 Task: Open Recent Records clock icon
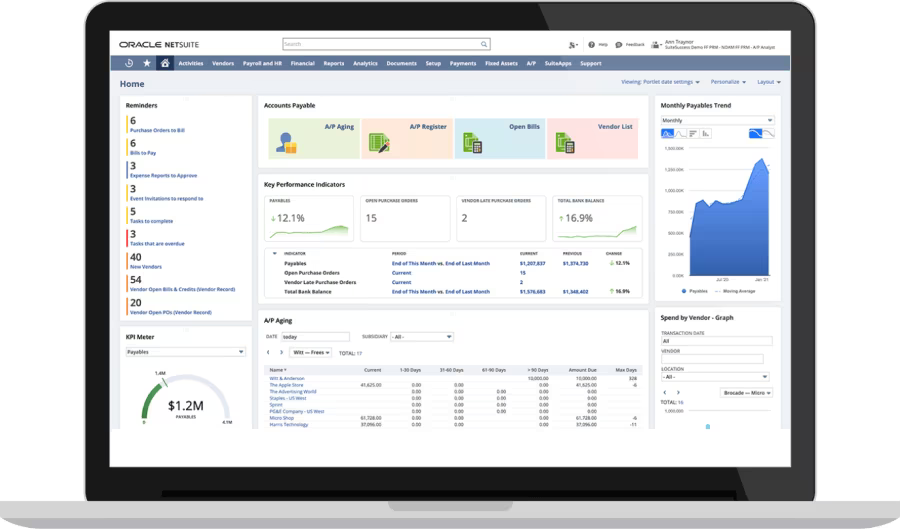[x=130, y=63]
